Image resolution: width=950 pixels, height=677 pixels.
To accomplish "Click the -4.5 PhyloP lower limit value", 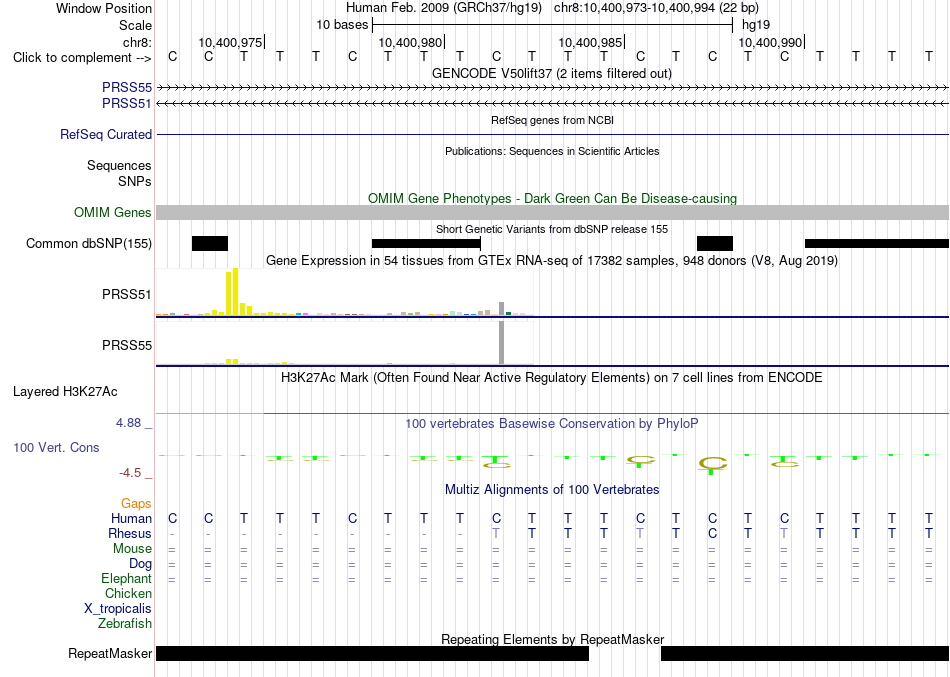I will click(130, 473).
